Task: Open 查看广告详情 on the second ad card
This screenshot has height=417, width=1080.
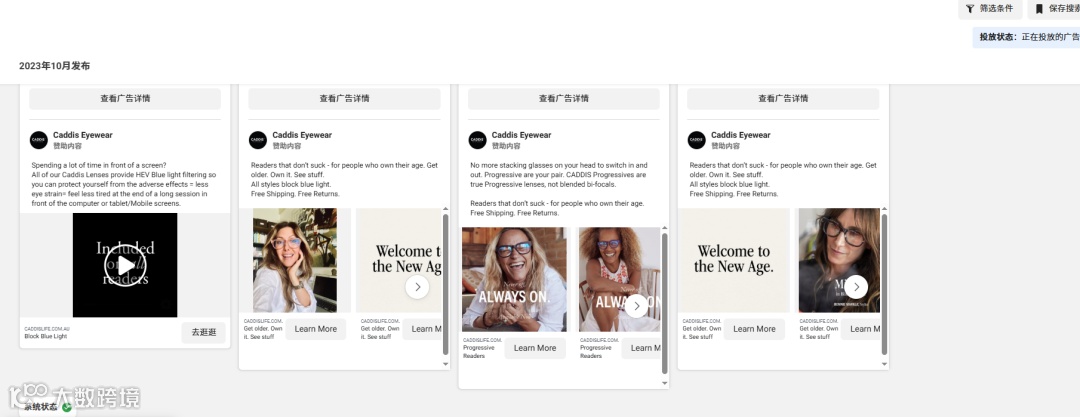Action: [x=344, y=99]
